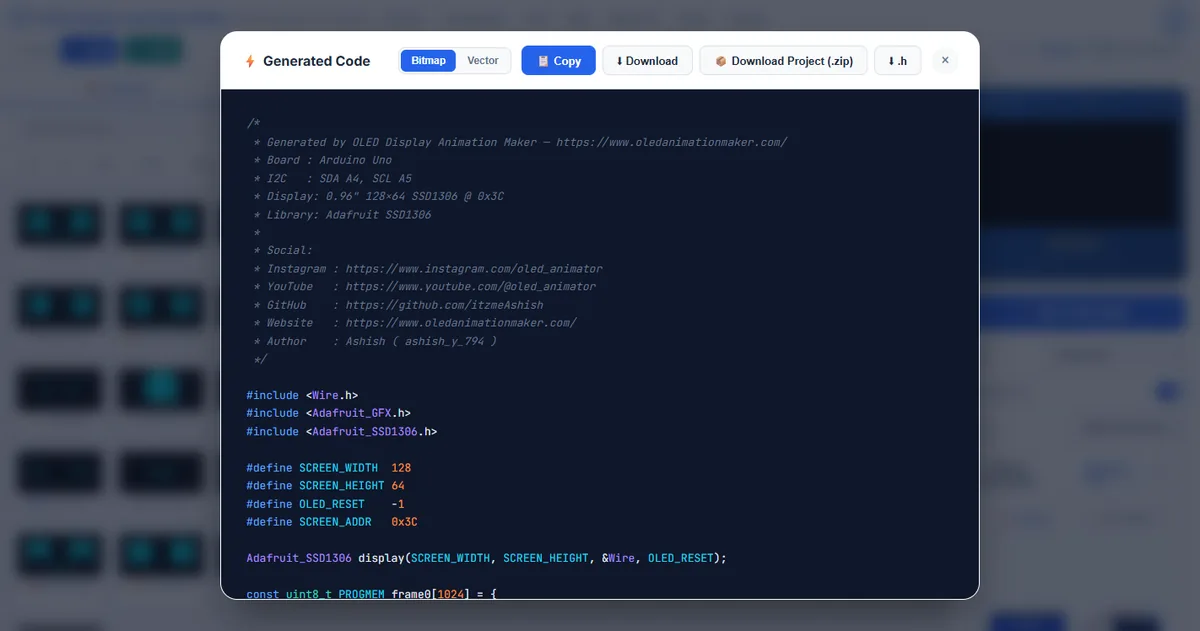Click the frame0[1024] array declaration line
This screenshot has width=1200, height=631.
372,594
